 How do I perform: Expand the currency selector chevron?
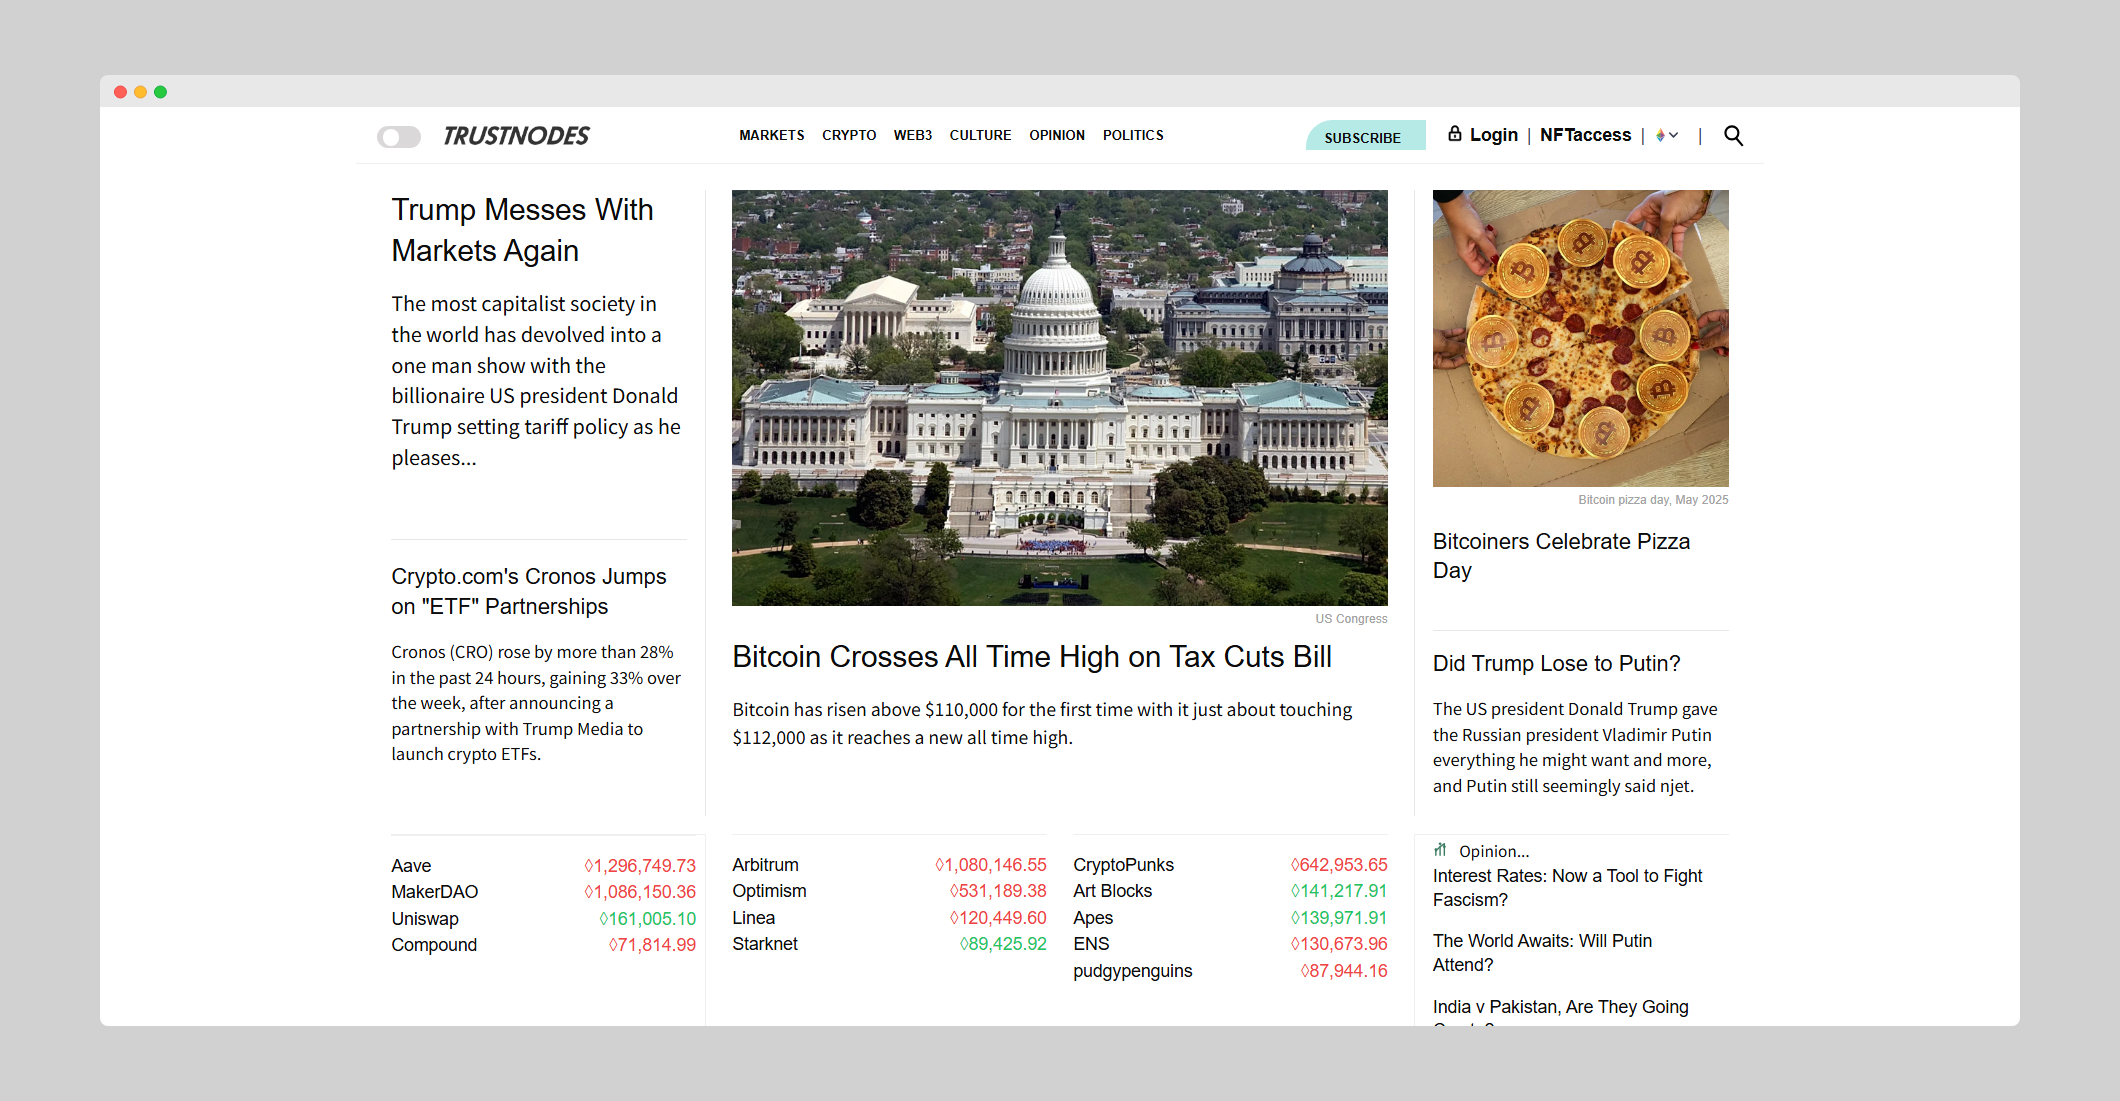1674,136
